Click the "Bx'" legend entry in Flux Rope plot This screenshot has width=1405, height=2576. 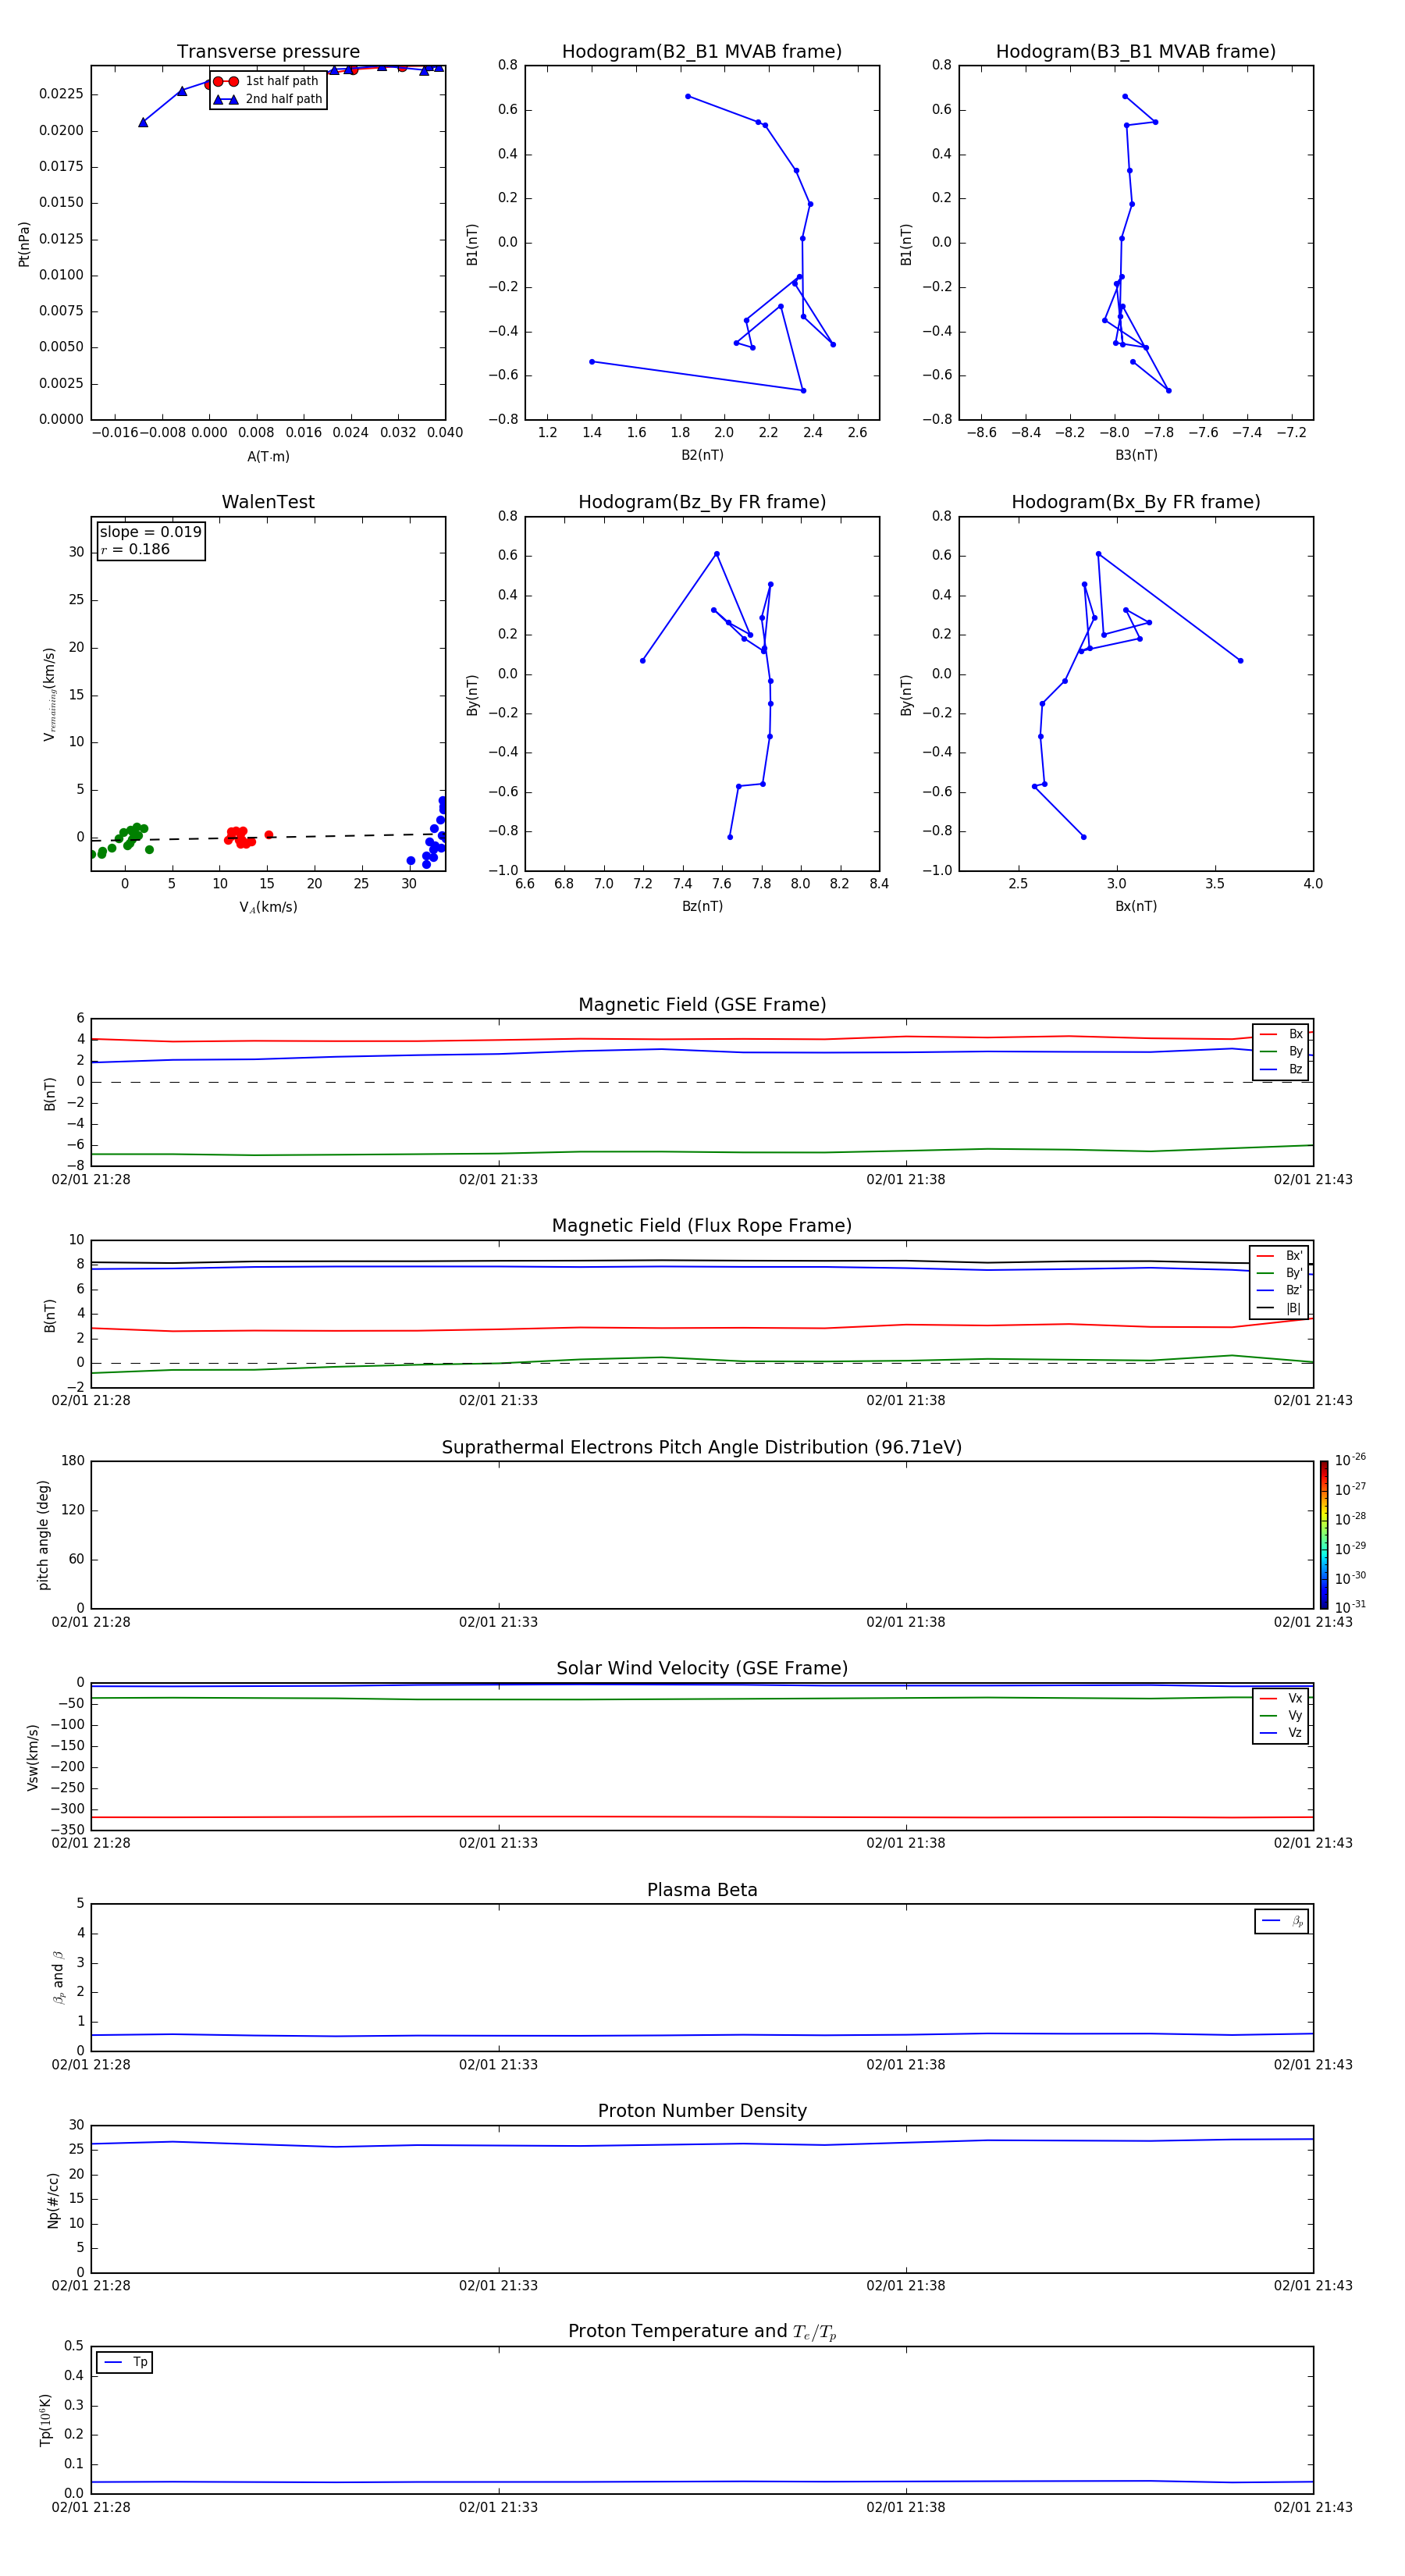pos(1280,1256)
